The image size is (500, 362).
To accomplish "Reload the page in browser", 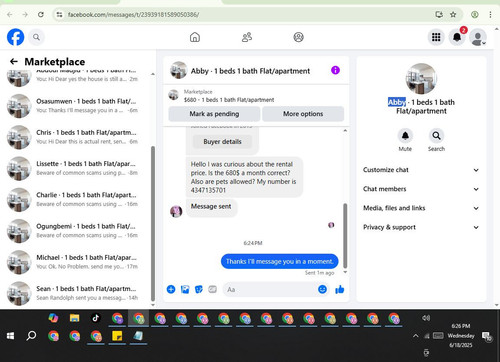I will [x=41, y=14].
